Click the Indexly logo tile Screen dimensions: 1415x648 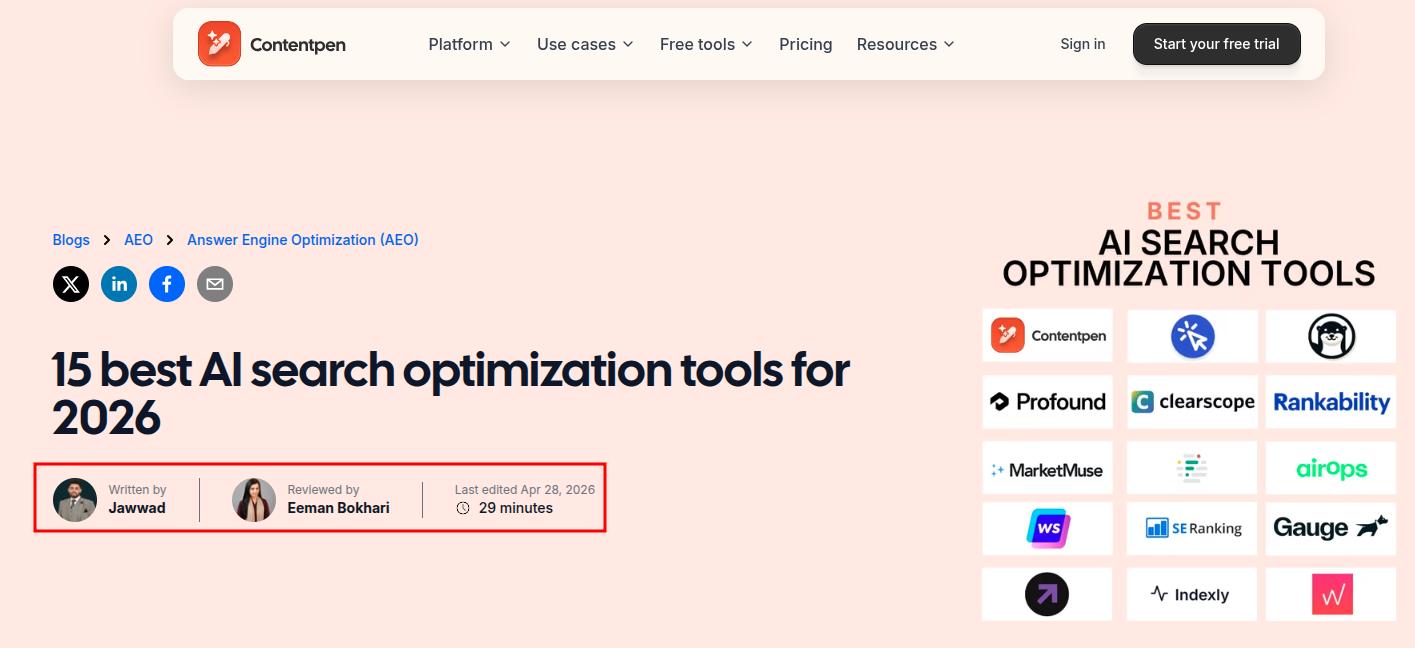pos(1192,594)
